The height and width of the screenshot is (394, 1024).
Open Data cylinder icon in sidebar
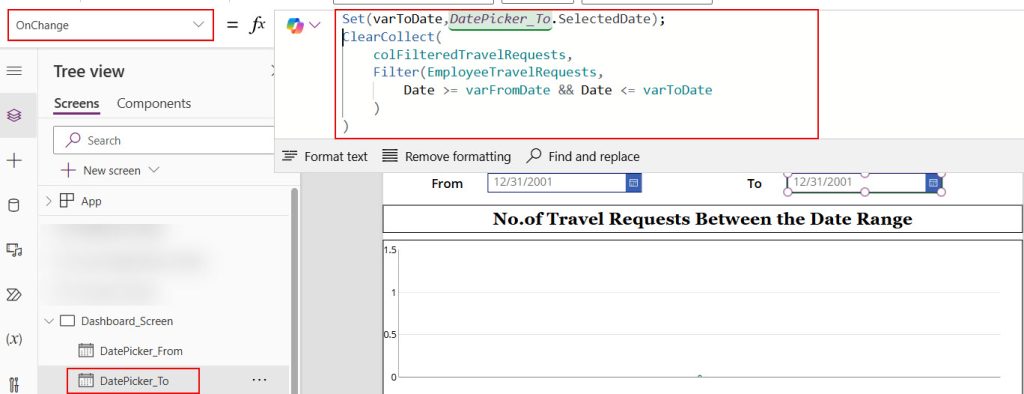tap(14, 205)
